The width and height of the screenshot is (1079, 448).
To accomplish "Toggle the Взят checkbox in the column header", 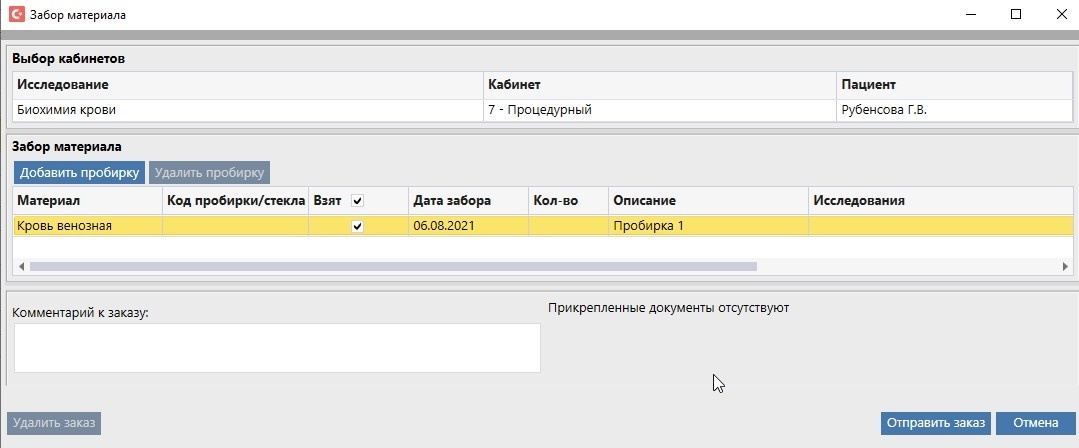I will pyautogui.click(x=358, y=201).
